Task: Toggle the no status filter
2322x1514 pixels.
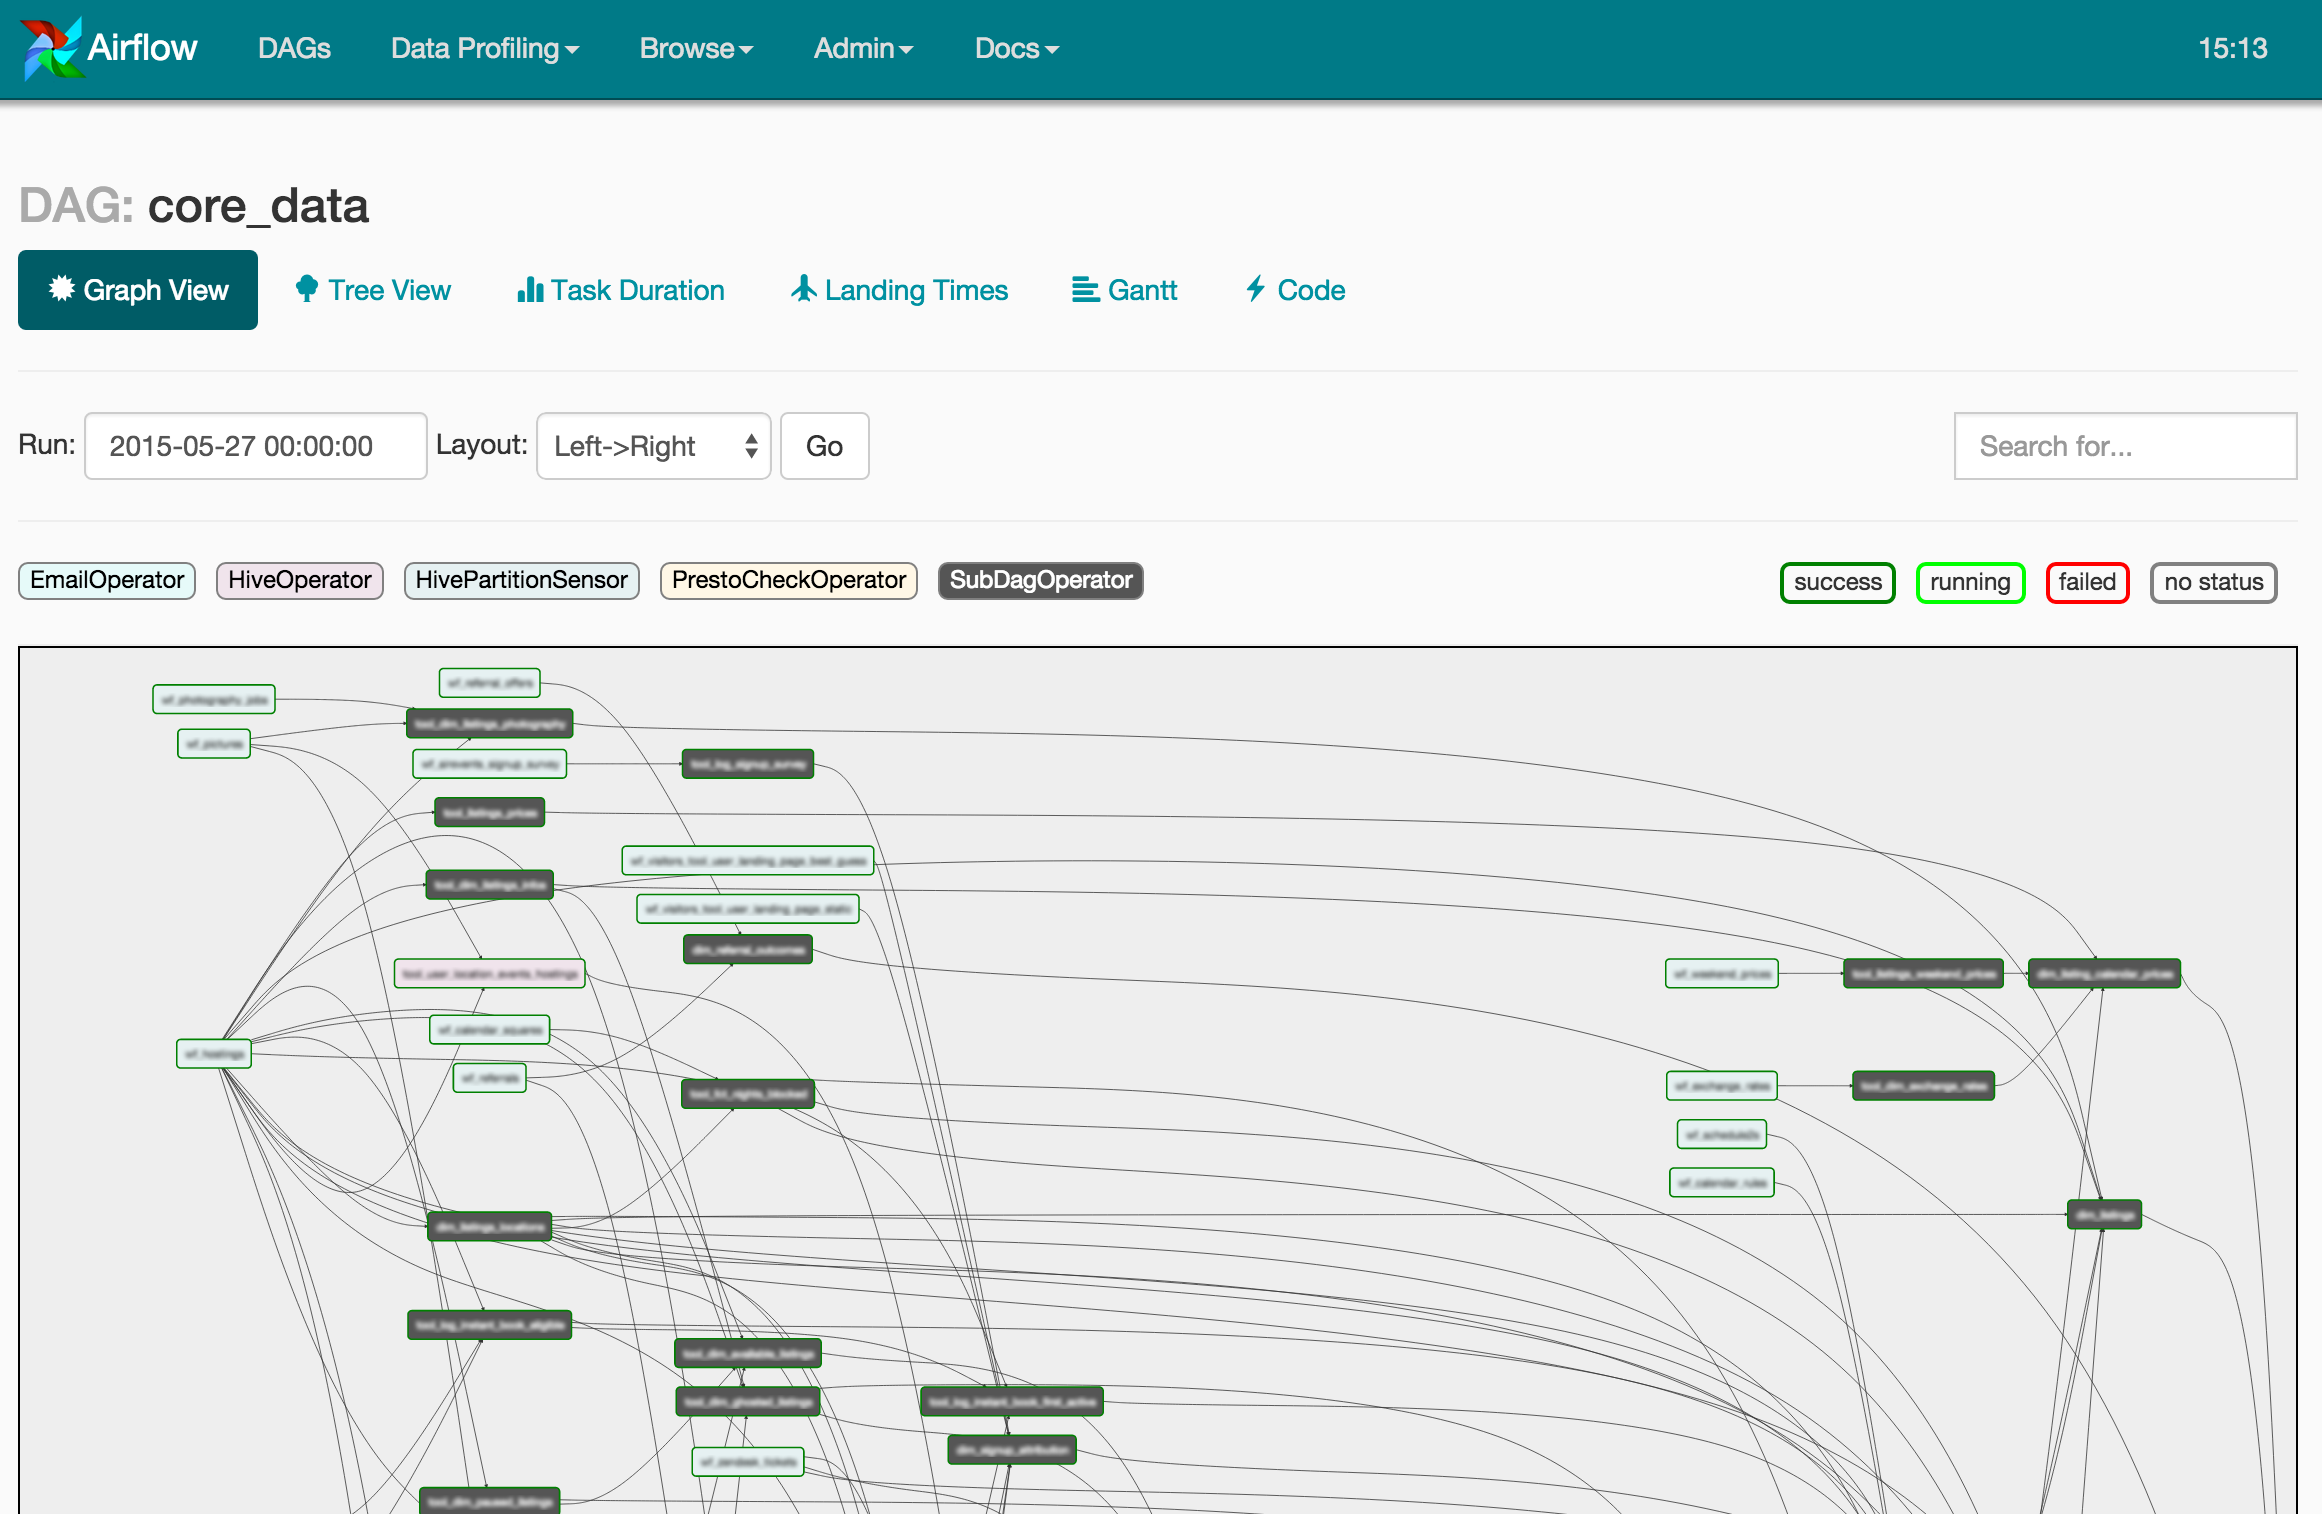Action: 2213,582
